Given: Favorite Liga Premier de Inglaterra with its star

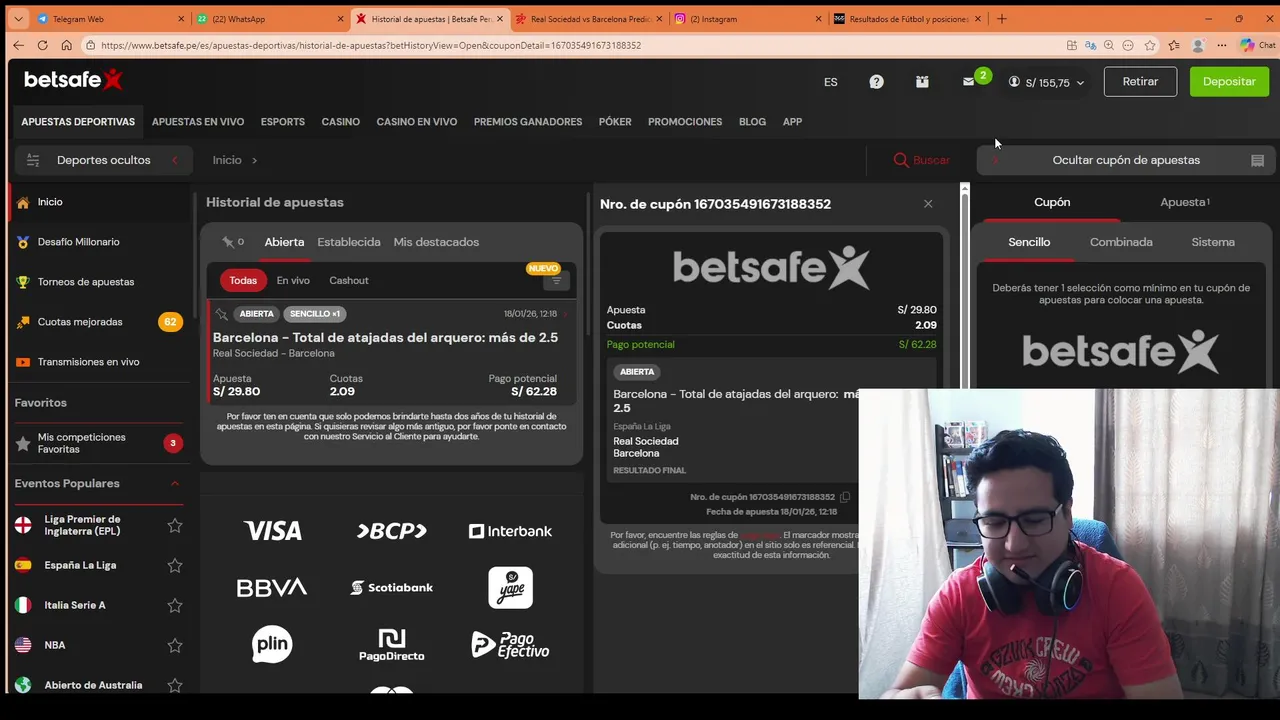Looking at the screenshot, I should point(175,525).
